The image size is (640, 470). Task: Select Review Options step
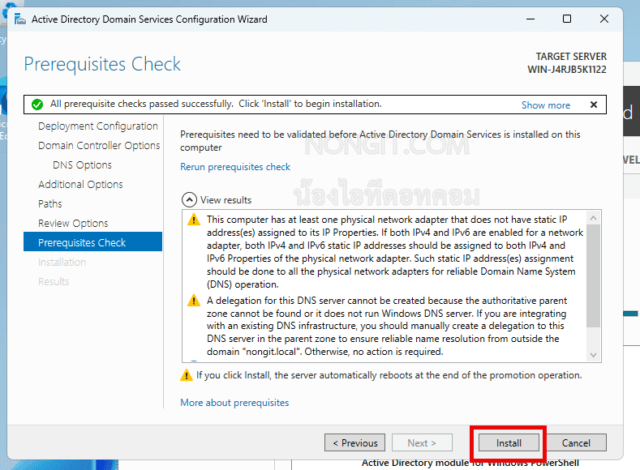[73, 223]
